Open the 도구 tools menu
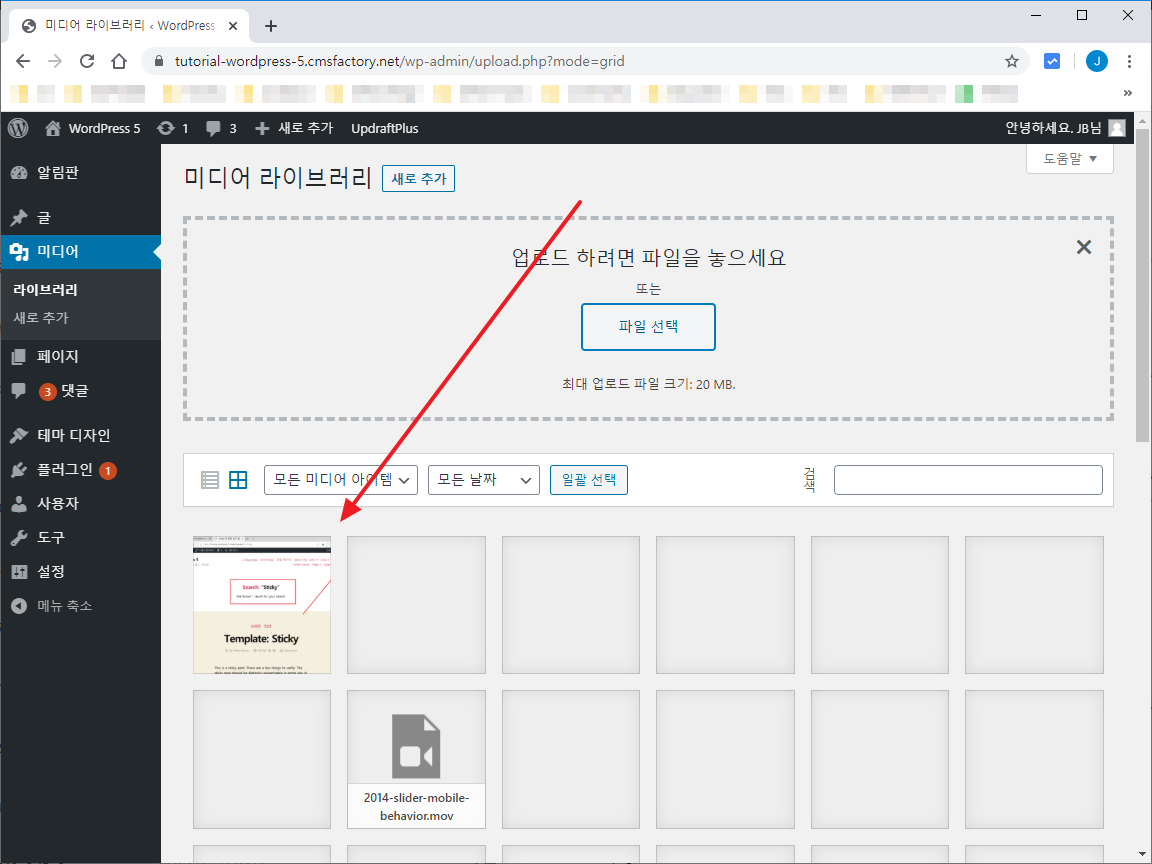This screenshot has height=864, width=1152. tap(80, 538)
